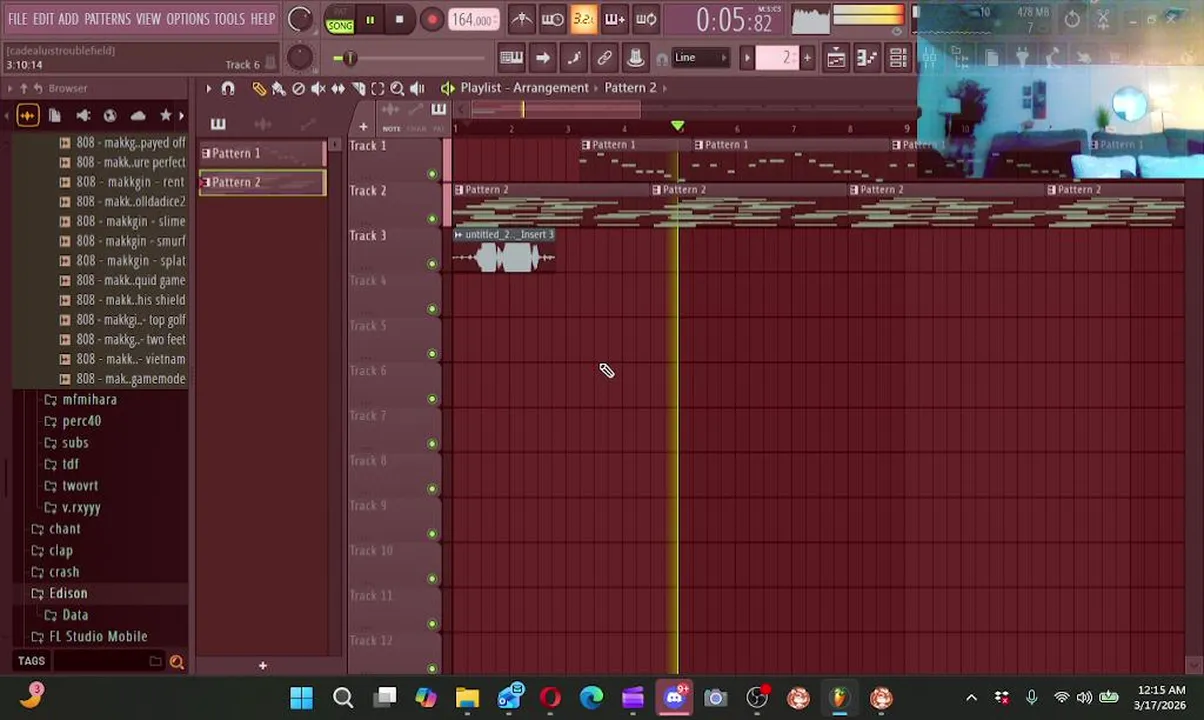
Task: Toggle the loop recording icon
Action: coord(646,19)
